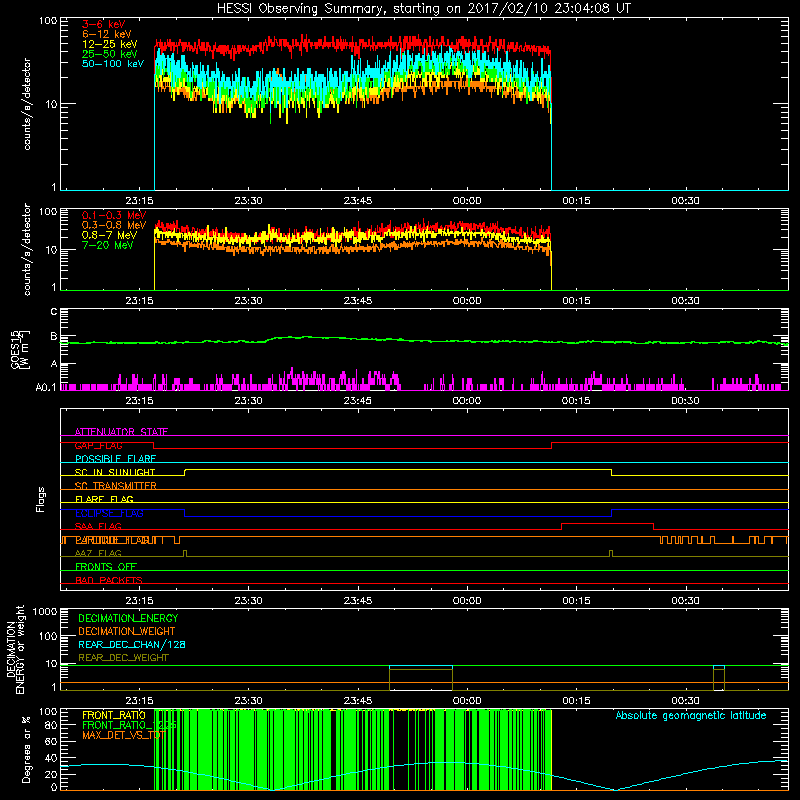Pick the yellow 12-25 keV legend label
The image size is (800, 800).
(x=109, y=44)
